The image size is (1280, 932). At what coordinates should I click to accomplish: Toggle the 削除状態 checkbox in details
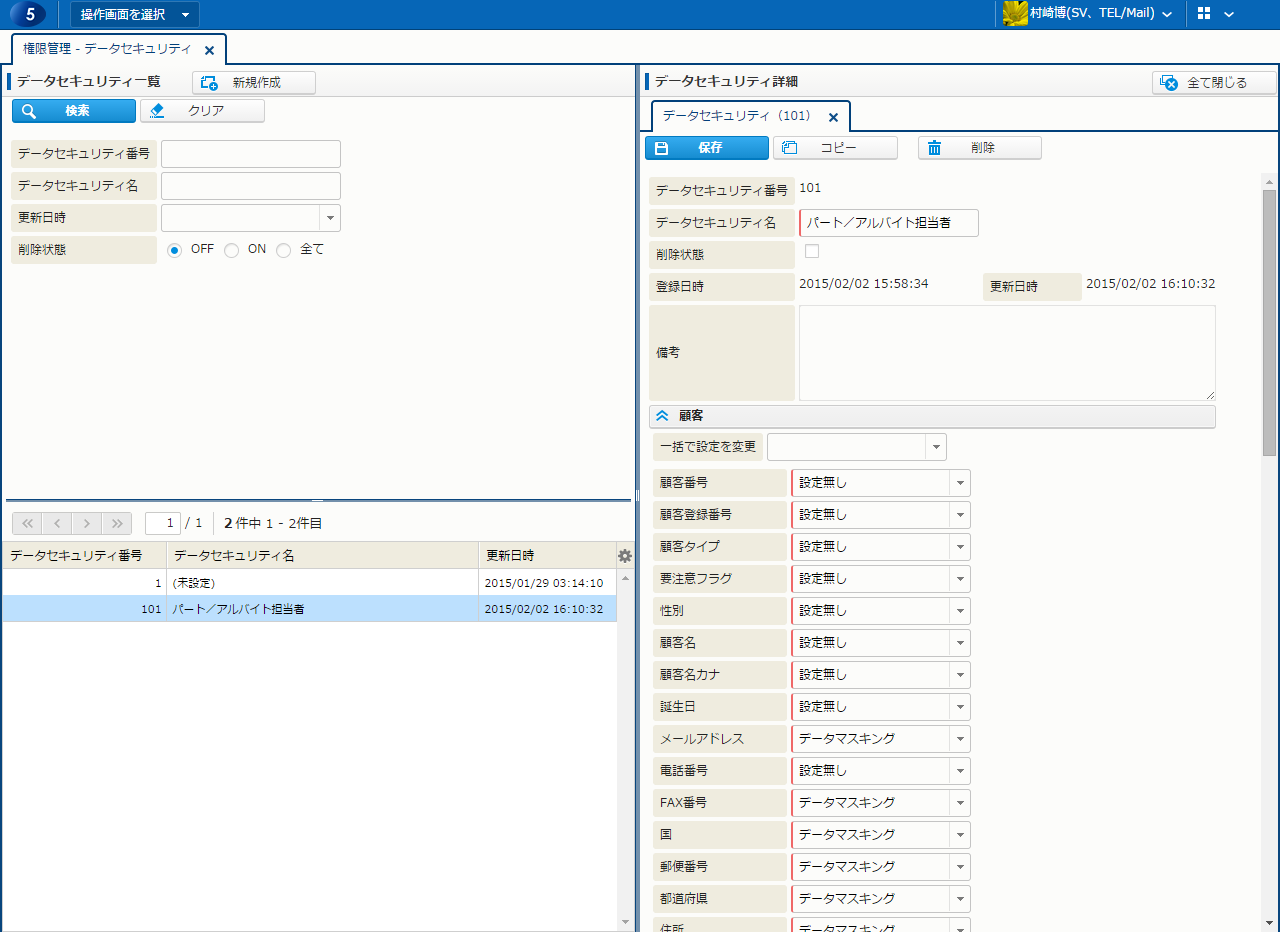click(812, 251)
